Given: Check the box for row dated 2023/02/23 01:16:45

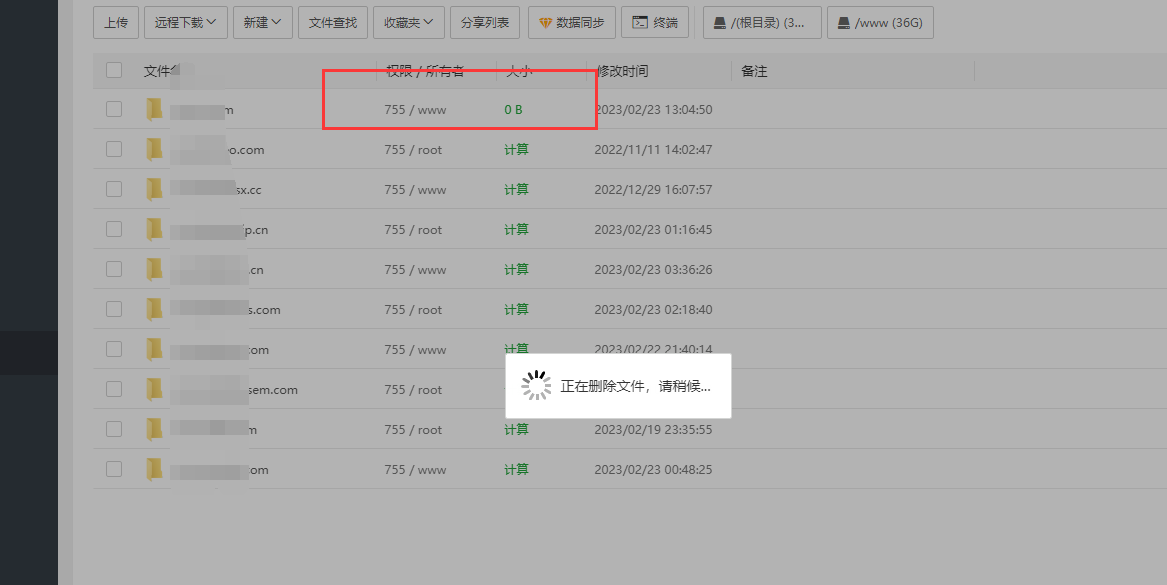Looking at the screenshot, I should (114, 229).
